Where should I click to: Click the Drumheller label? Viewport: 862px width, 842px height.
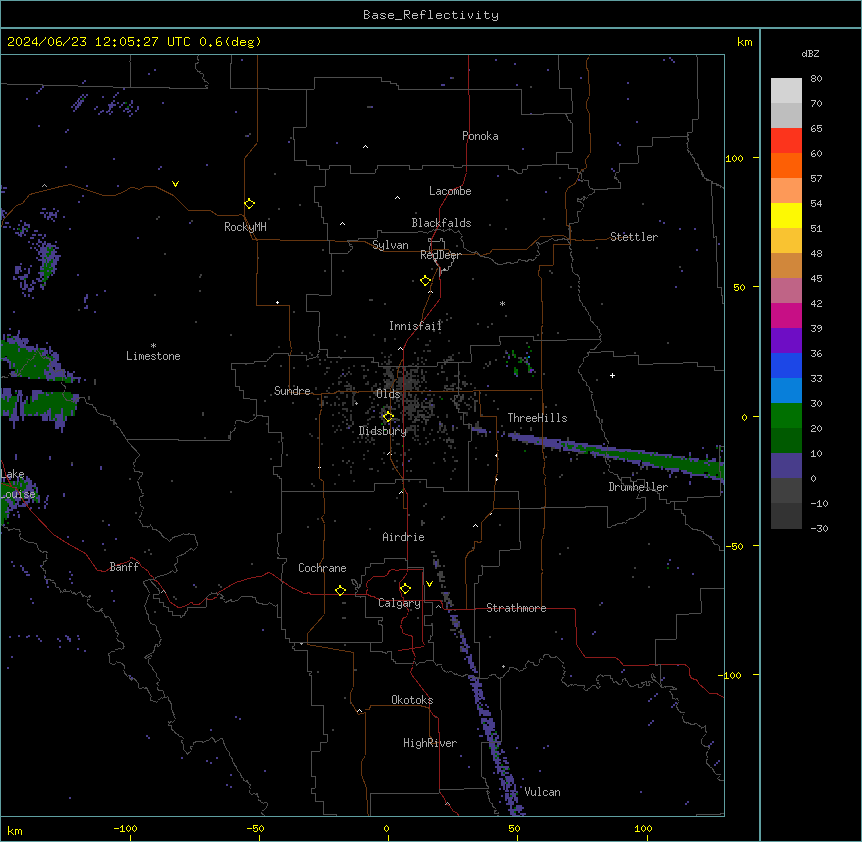coord(638,487)
